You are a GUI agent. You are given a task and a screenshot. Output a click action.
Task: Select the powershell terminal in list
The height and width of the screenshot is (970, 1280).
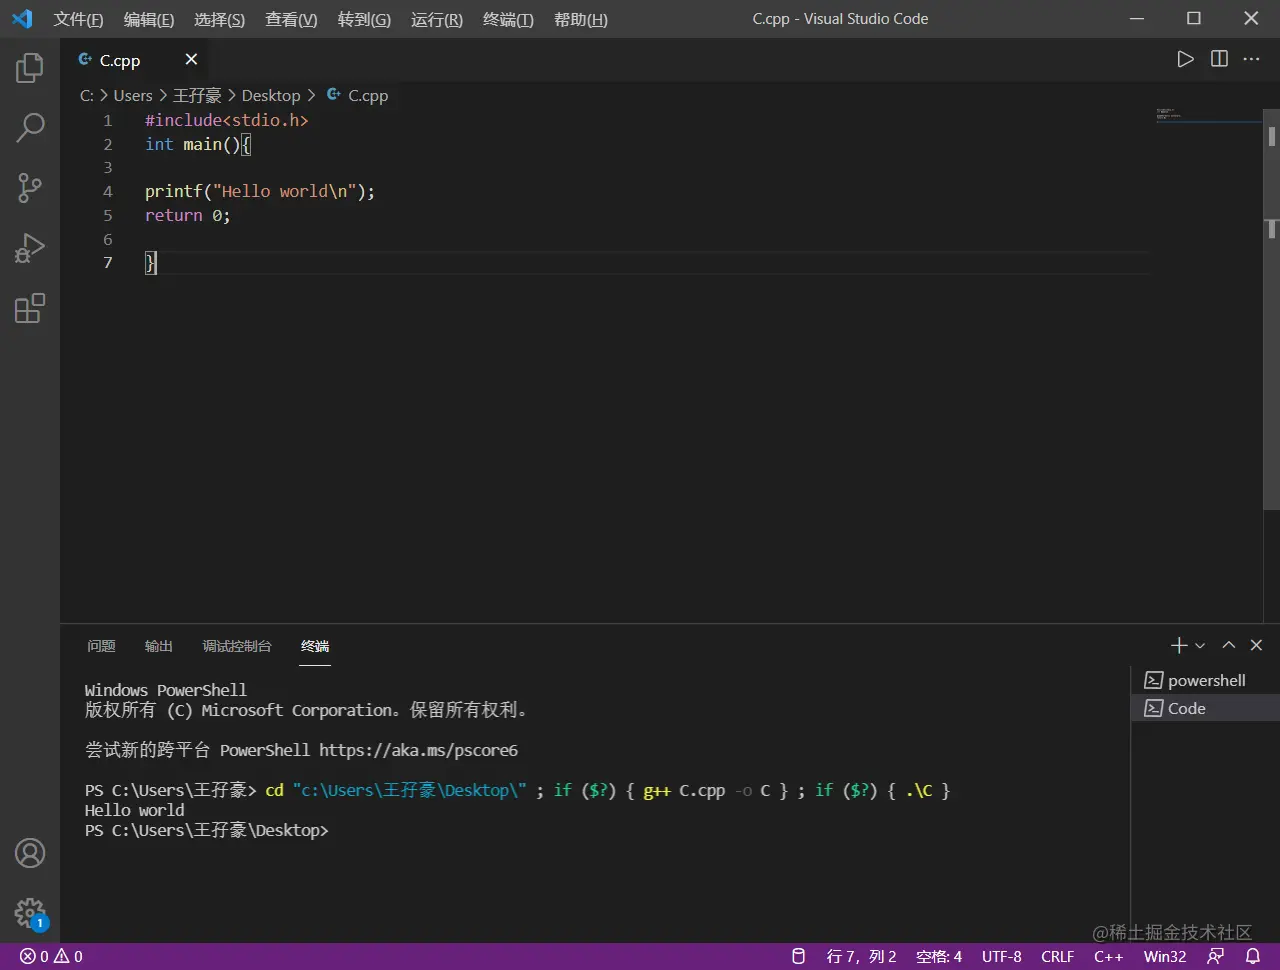pos(1205,680)
